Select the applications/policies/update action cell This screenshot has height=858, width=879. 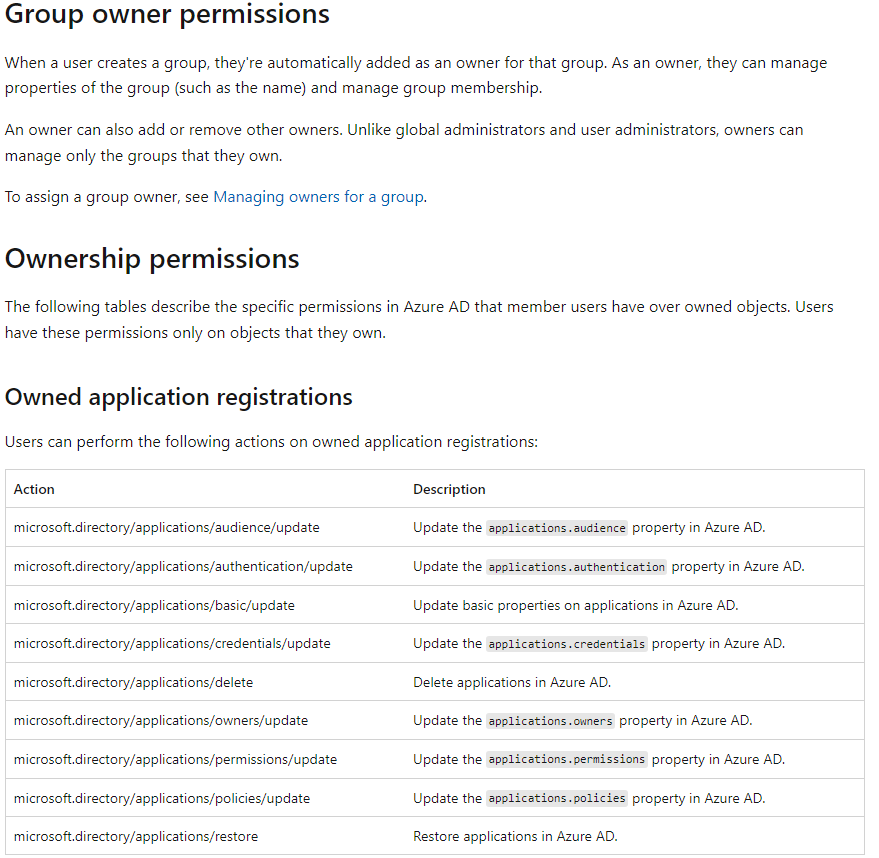(162, 798)
